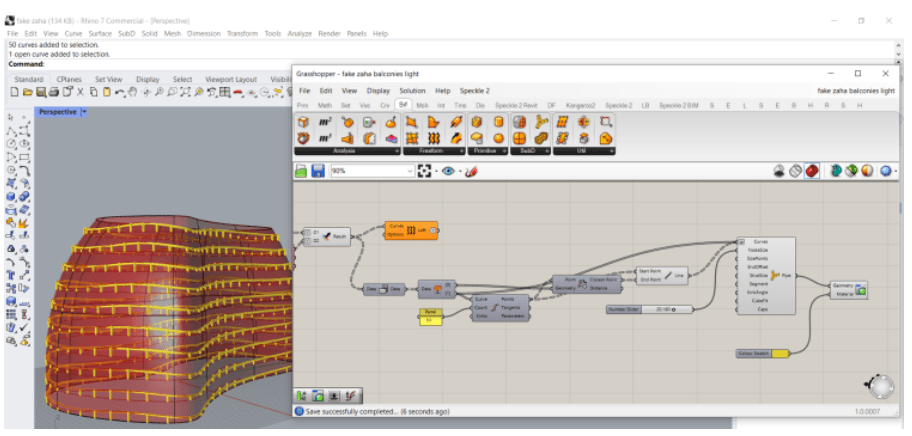The height and width of the screenshot is (436, 912).
Task: Click the Line component icon
Action: 669,274
